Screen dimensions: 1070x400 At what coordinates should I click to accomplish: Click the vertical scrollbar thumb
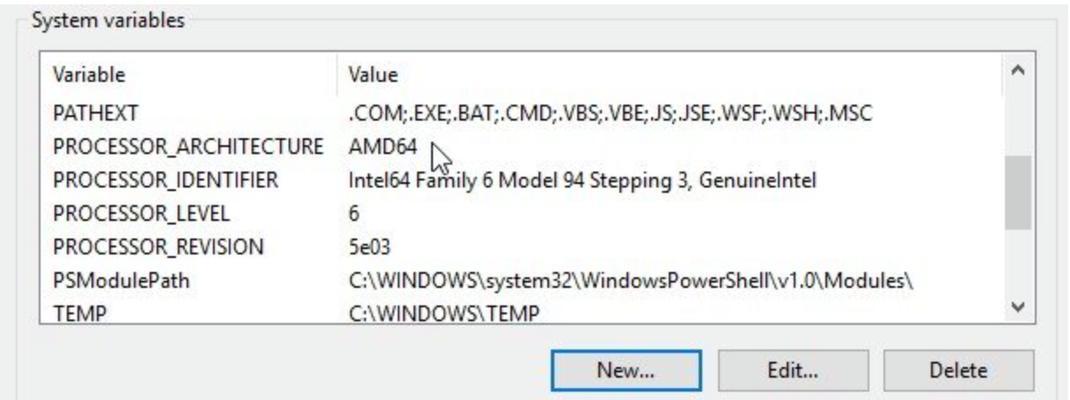1017,192
